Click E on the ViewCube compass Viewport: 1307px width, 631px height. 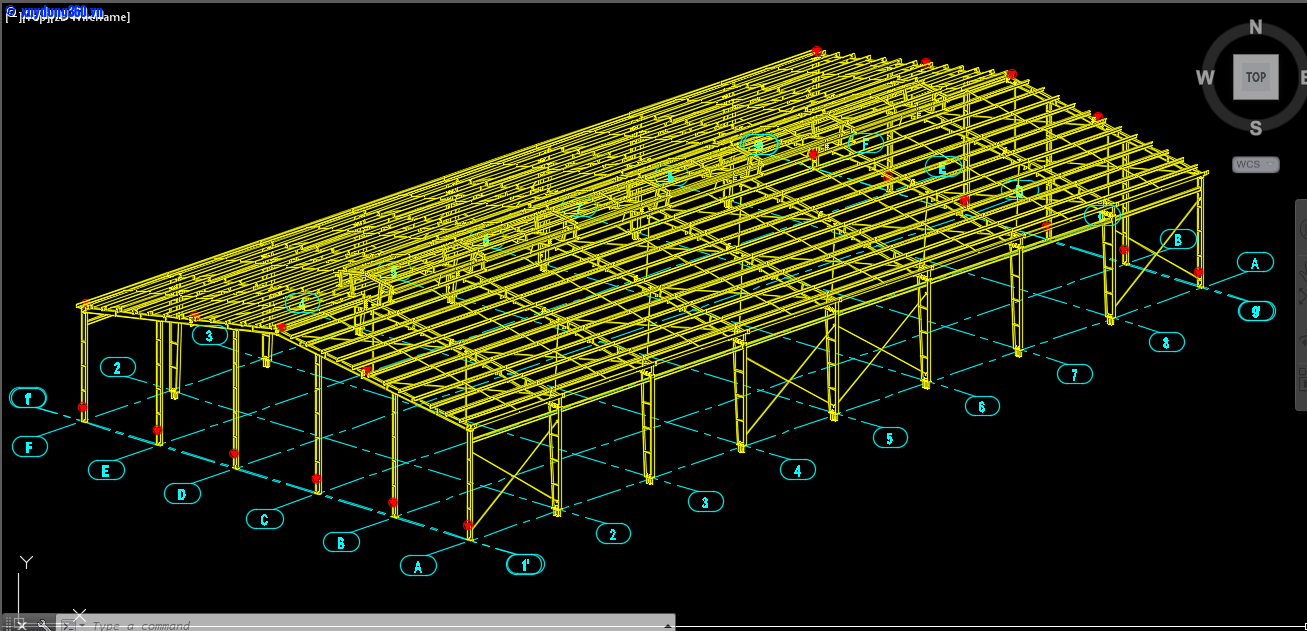coord(1303,77)
